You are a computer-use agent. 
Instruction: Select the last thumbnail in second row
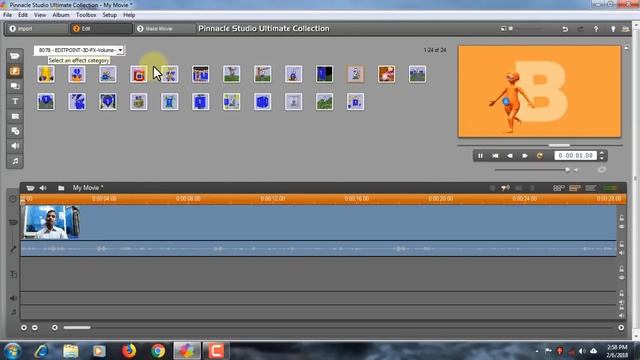pyautogui.click(x=356, y=102)
